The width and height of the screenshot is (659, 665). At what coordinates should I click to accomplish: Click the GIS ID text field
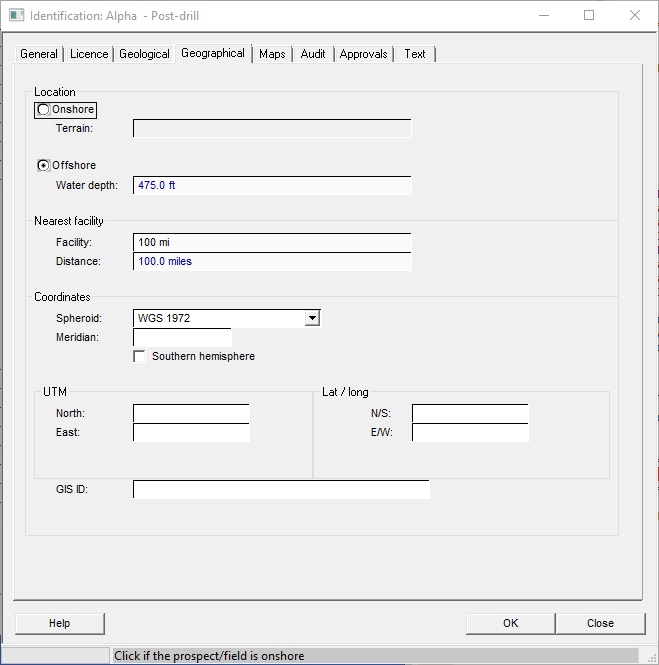(281, 490)
